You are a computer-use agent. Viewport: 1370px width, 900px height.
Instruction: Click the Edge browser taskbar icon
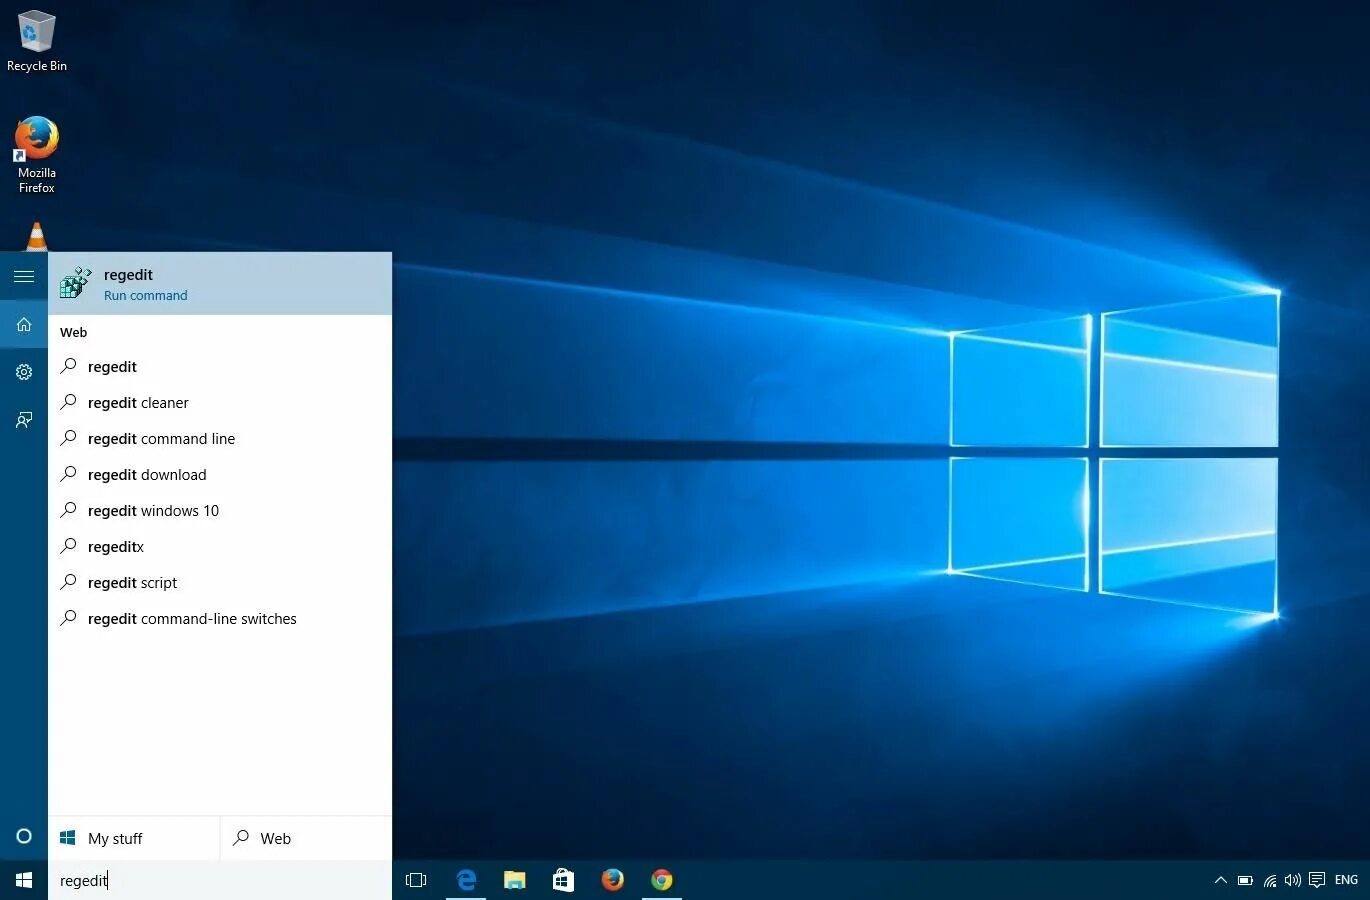click(x=466, y=880)
